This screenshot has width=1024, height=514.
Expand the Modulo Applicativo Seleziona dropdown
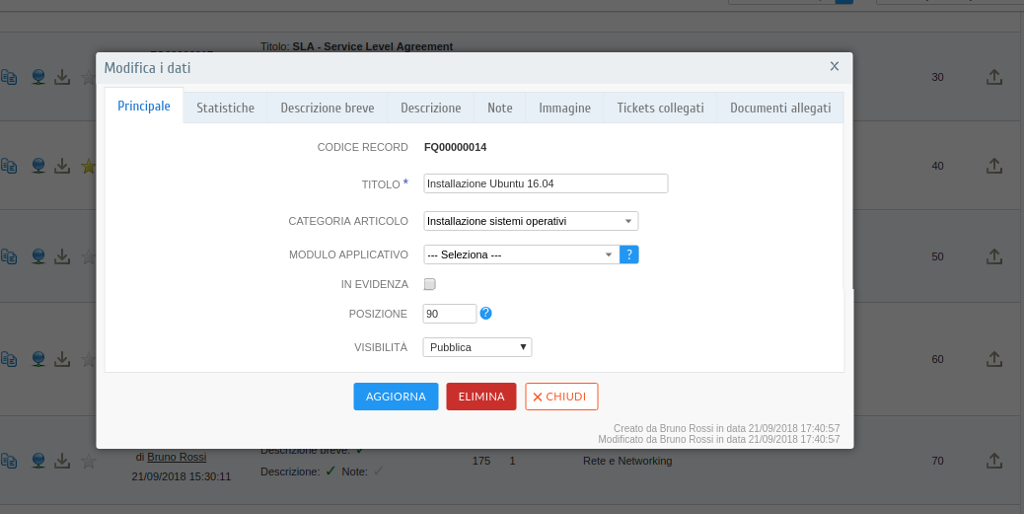pyautogui.click(x=521, y=255)
